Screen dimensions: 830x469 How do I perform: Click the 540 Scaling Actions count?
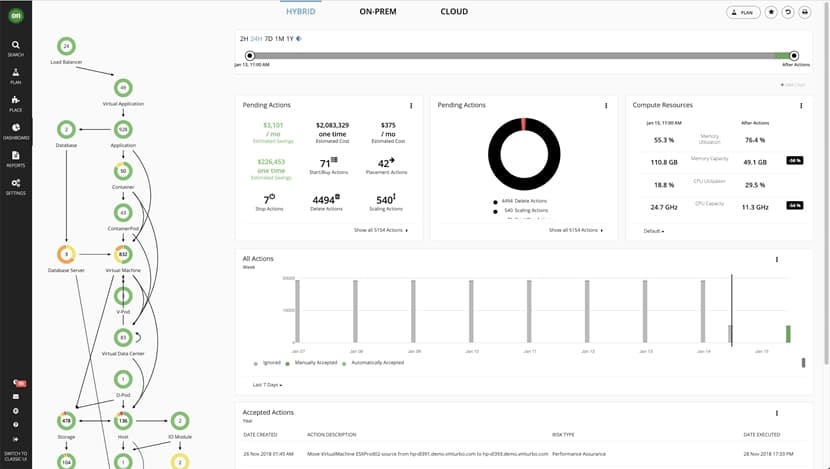pyautogui.click(x=386, y=200)
